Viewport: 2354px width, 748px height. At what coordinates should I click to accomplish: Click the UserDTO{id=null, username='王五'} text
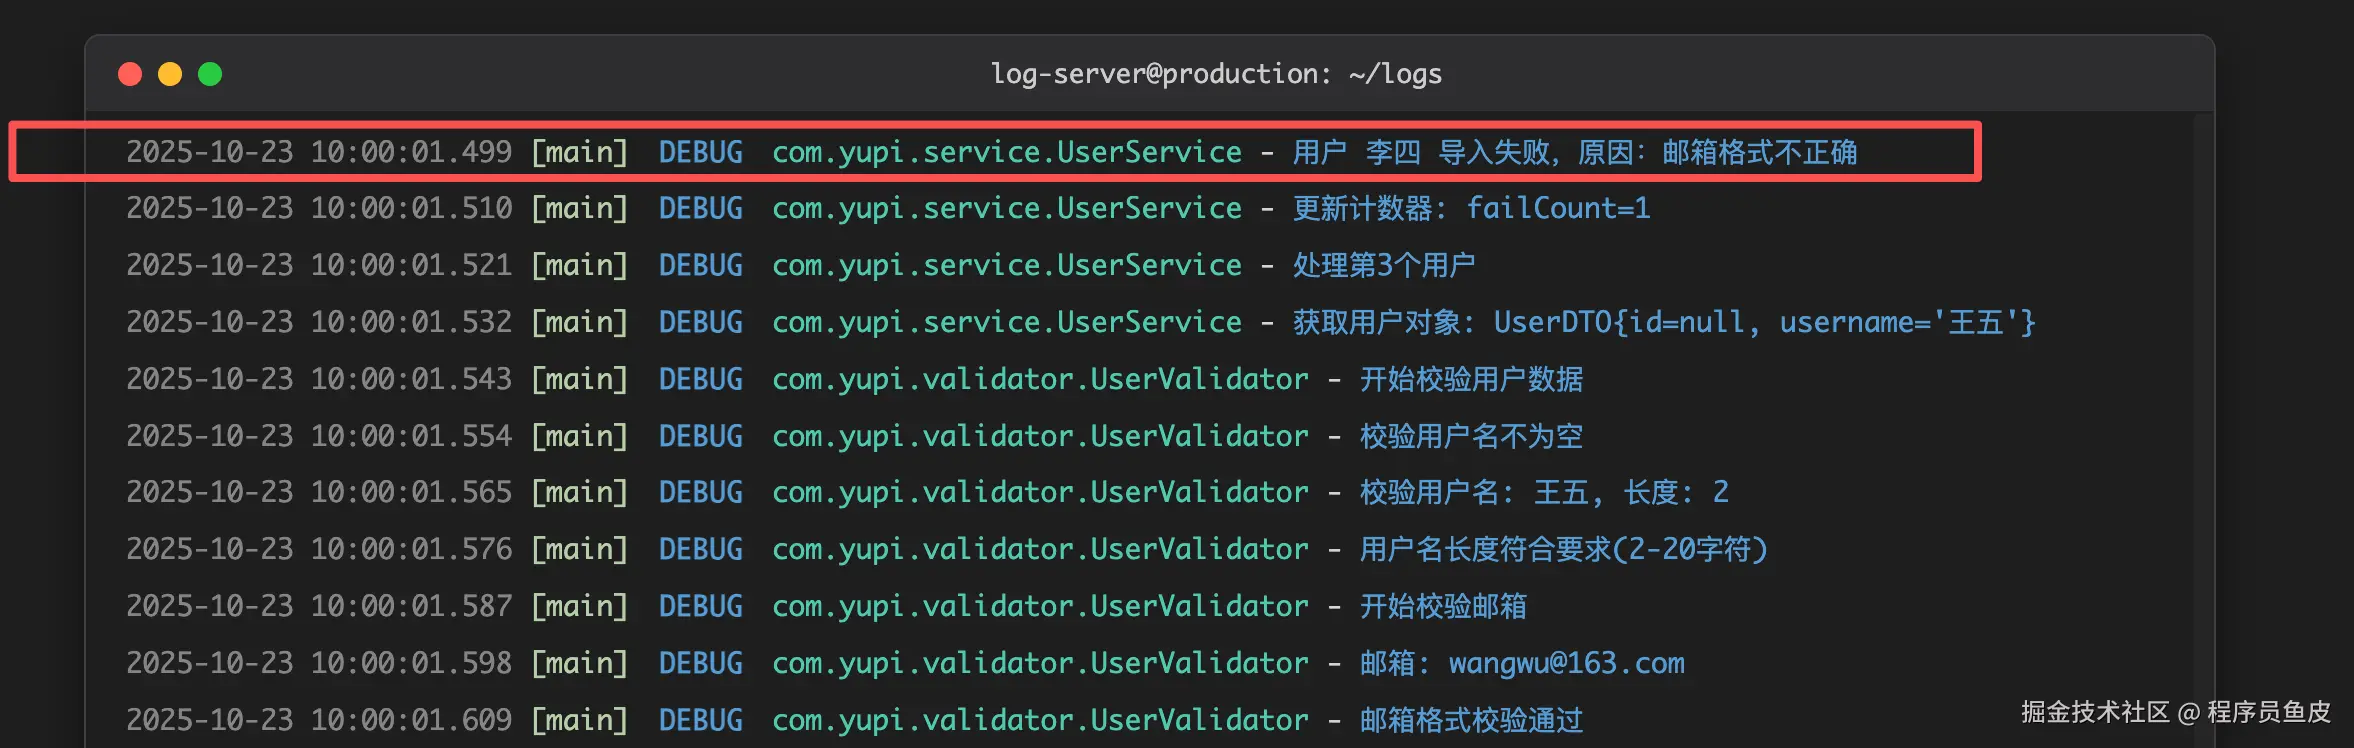pyautogui.click(x=1764, y=322)
